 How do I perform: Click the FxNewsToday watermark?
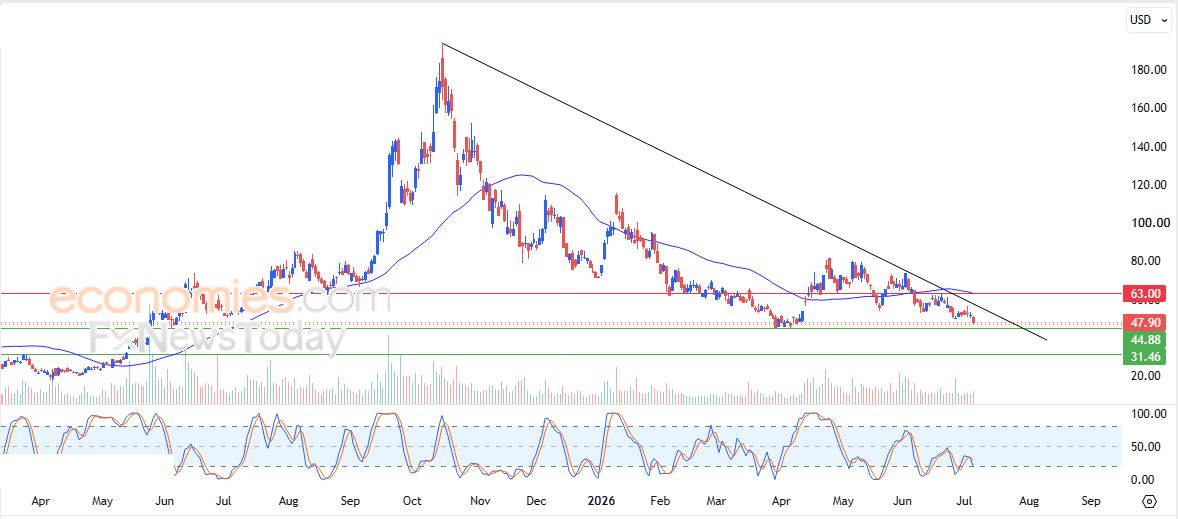click(x=218, y=338)
